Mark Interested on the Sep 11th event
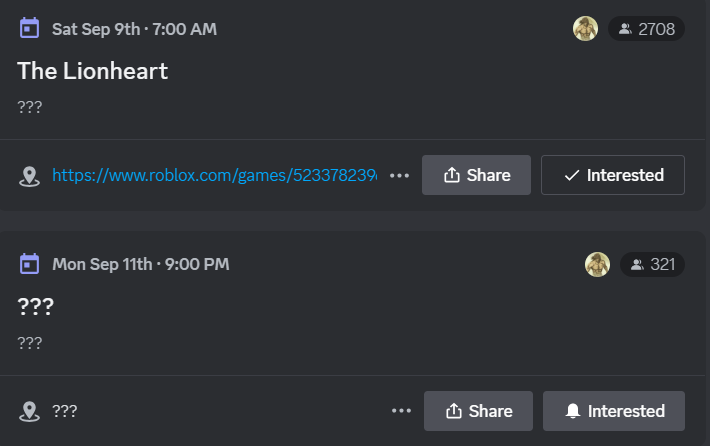Image resolution: width=710 pixels, height=446 pixels. (614, 411)
